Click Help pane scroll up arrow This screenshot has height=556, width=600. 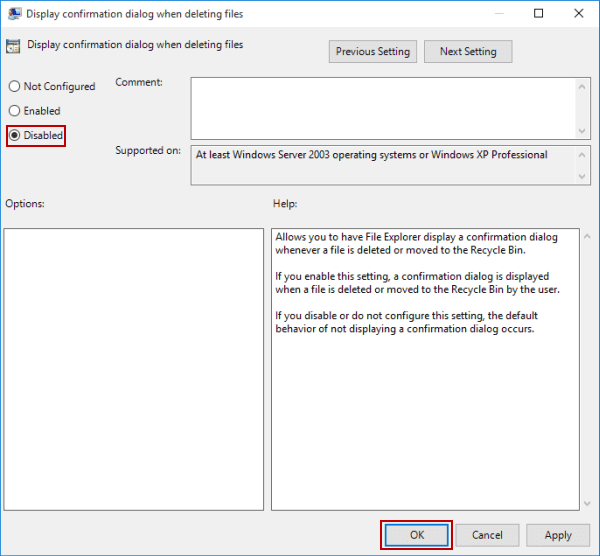(x=587, y=236)
